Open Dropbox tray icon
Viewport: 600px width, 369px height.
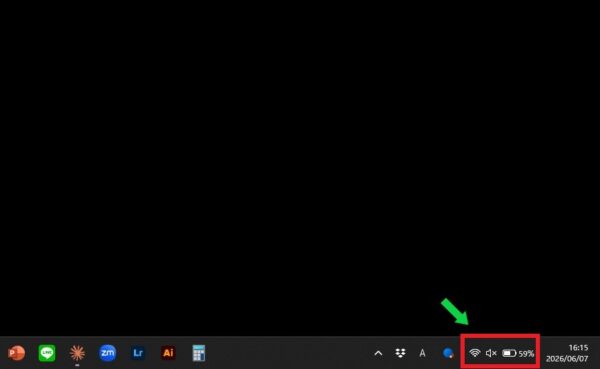[x=400, y=353]
